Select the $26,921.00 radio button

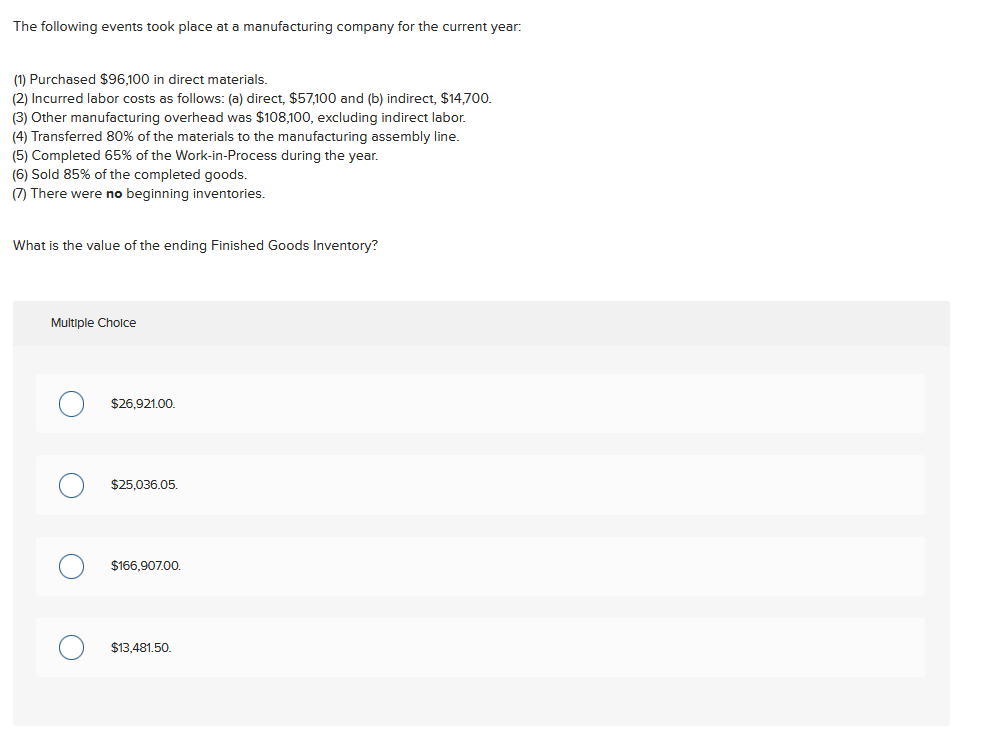coord(70,404)
